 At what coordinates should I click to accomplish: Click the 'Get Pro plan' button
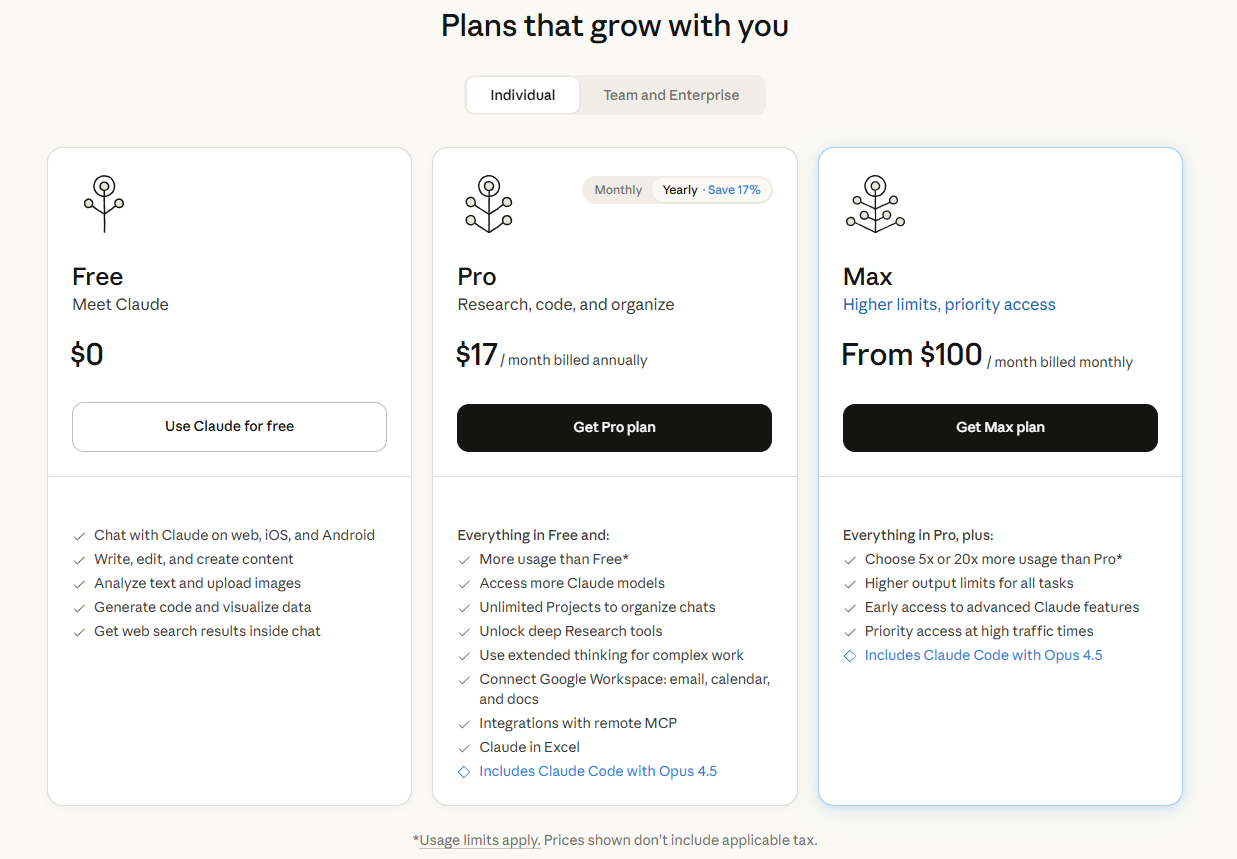point(614,427)
